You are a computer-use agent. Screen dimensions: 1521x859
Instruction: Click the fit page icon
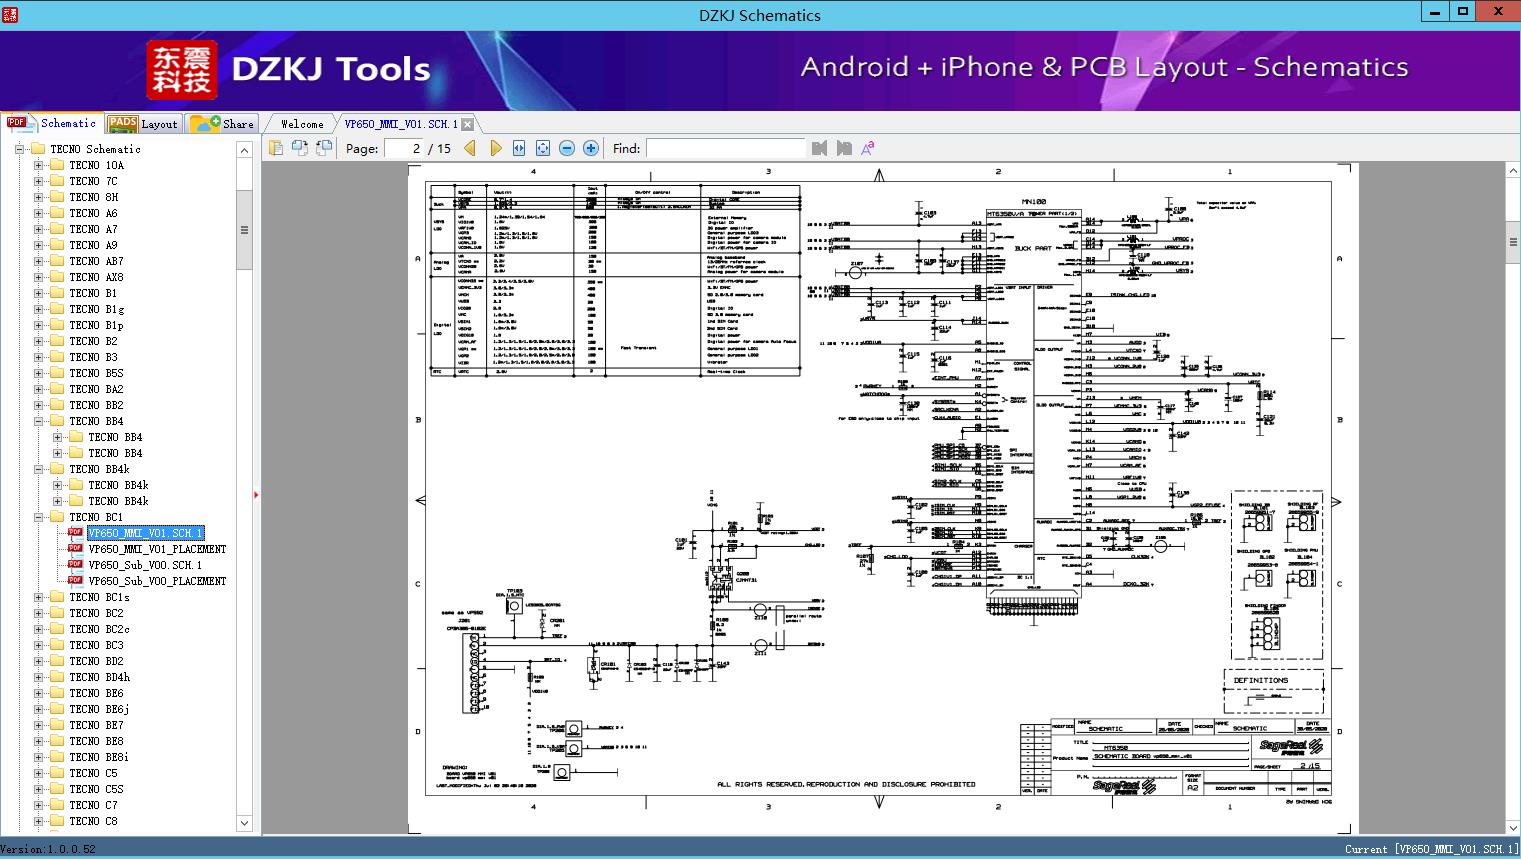click(543, 148)
